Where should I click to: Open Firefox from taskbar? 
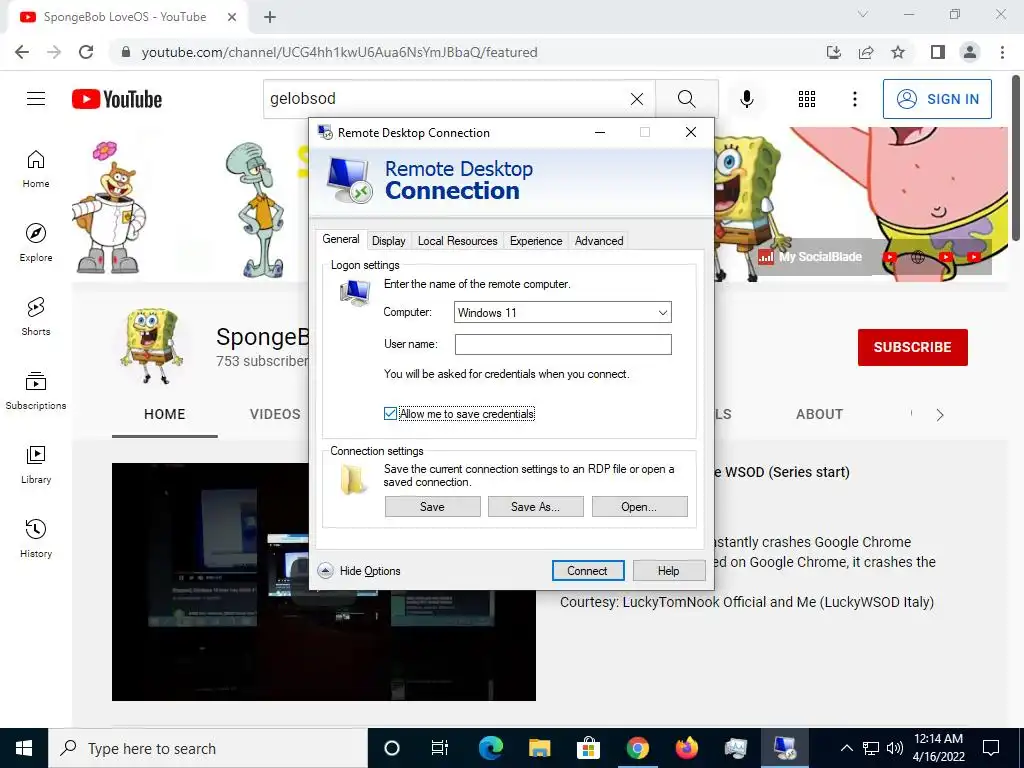(x=686, y=748)
